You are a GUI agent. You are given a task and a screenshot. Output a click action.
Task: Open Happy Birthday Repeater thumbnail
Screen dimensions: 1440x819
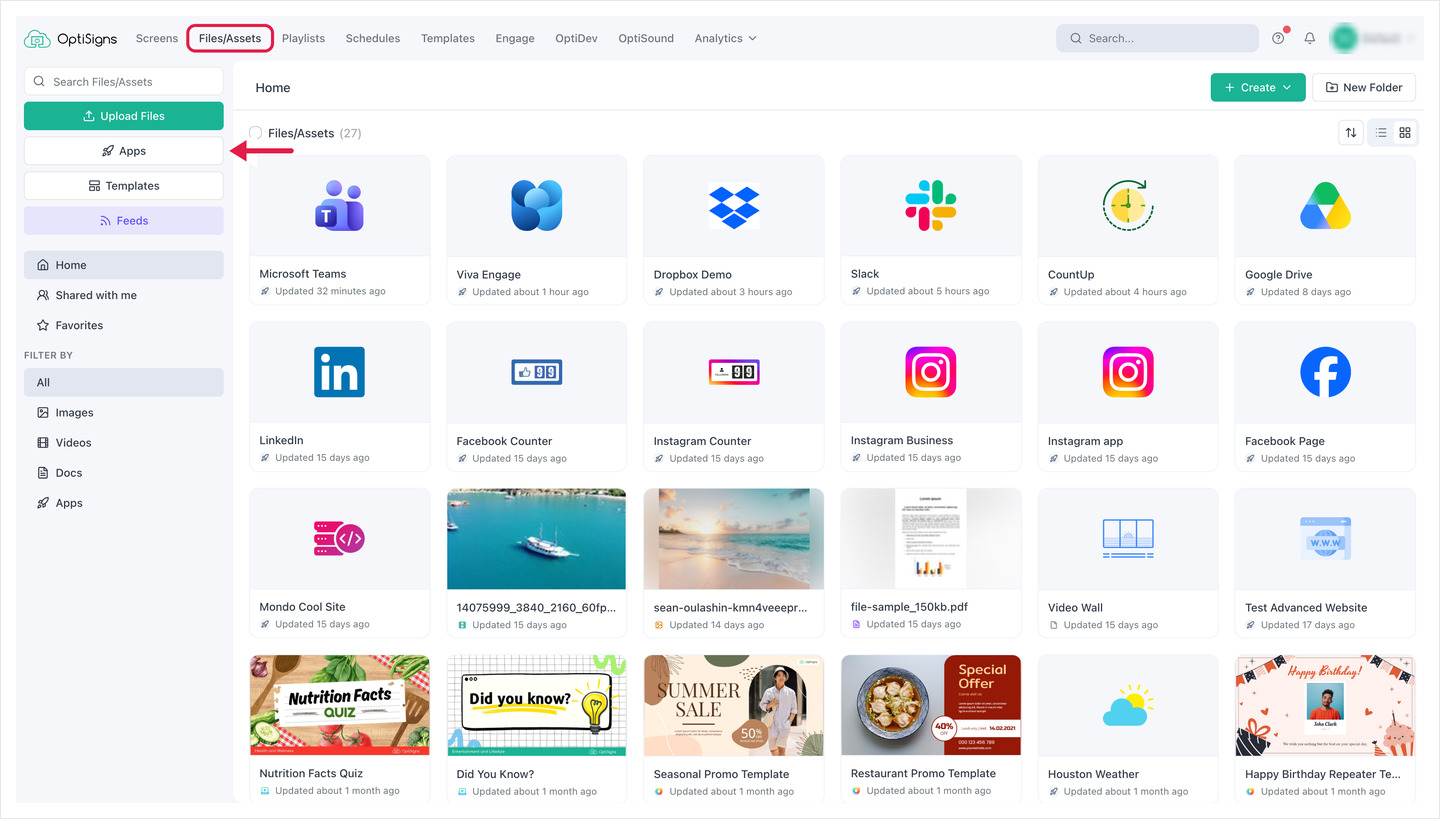pos(1325,705)
